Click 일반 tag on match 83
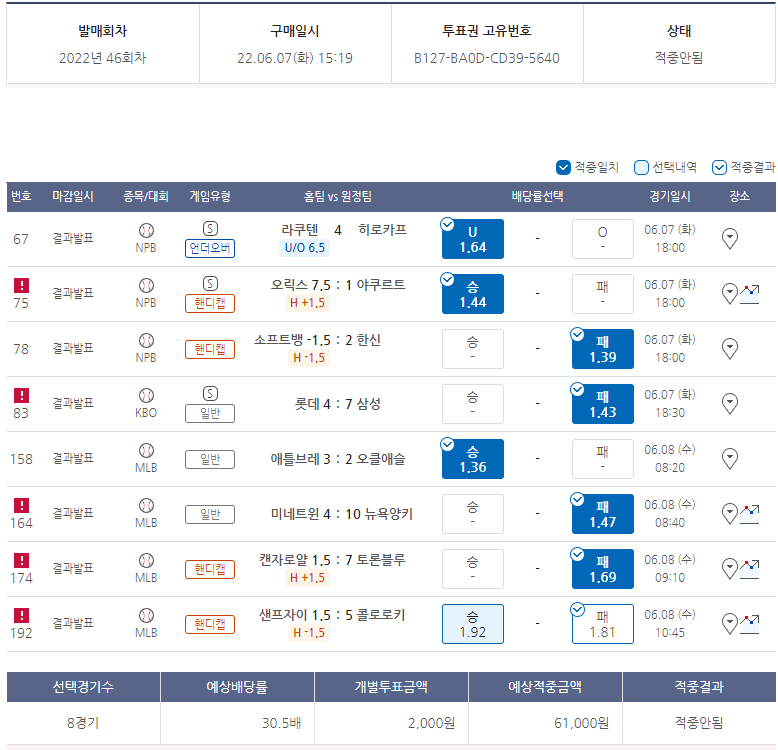Screen dimensions: 778x750 [x=210, y=414]
